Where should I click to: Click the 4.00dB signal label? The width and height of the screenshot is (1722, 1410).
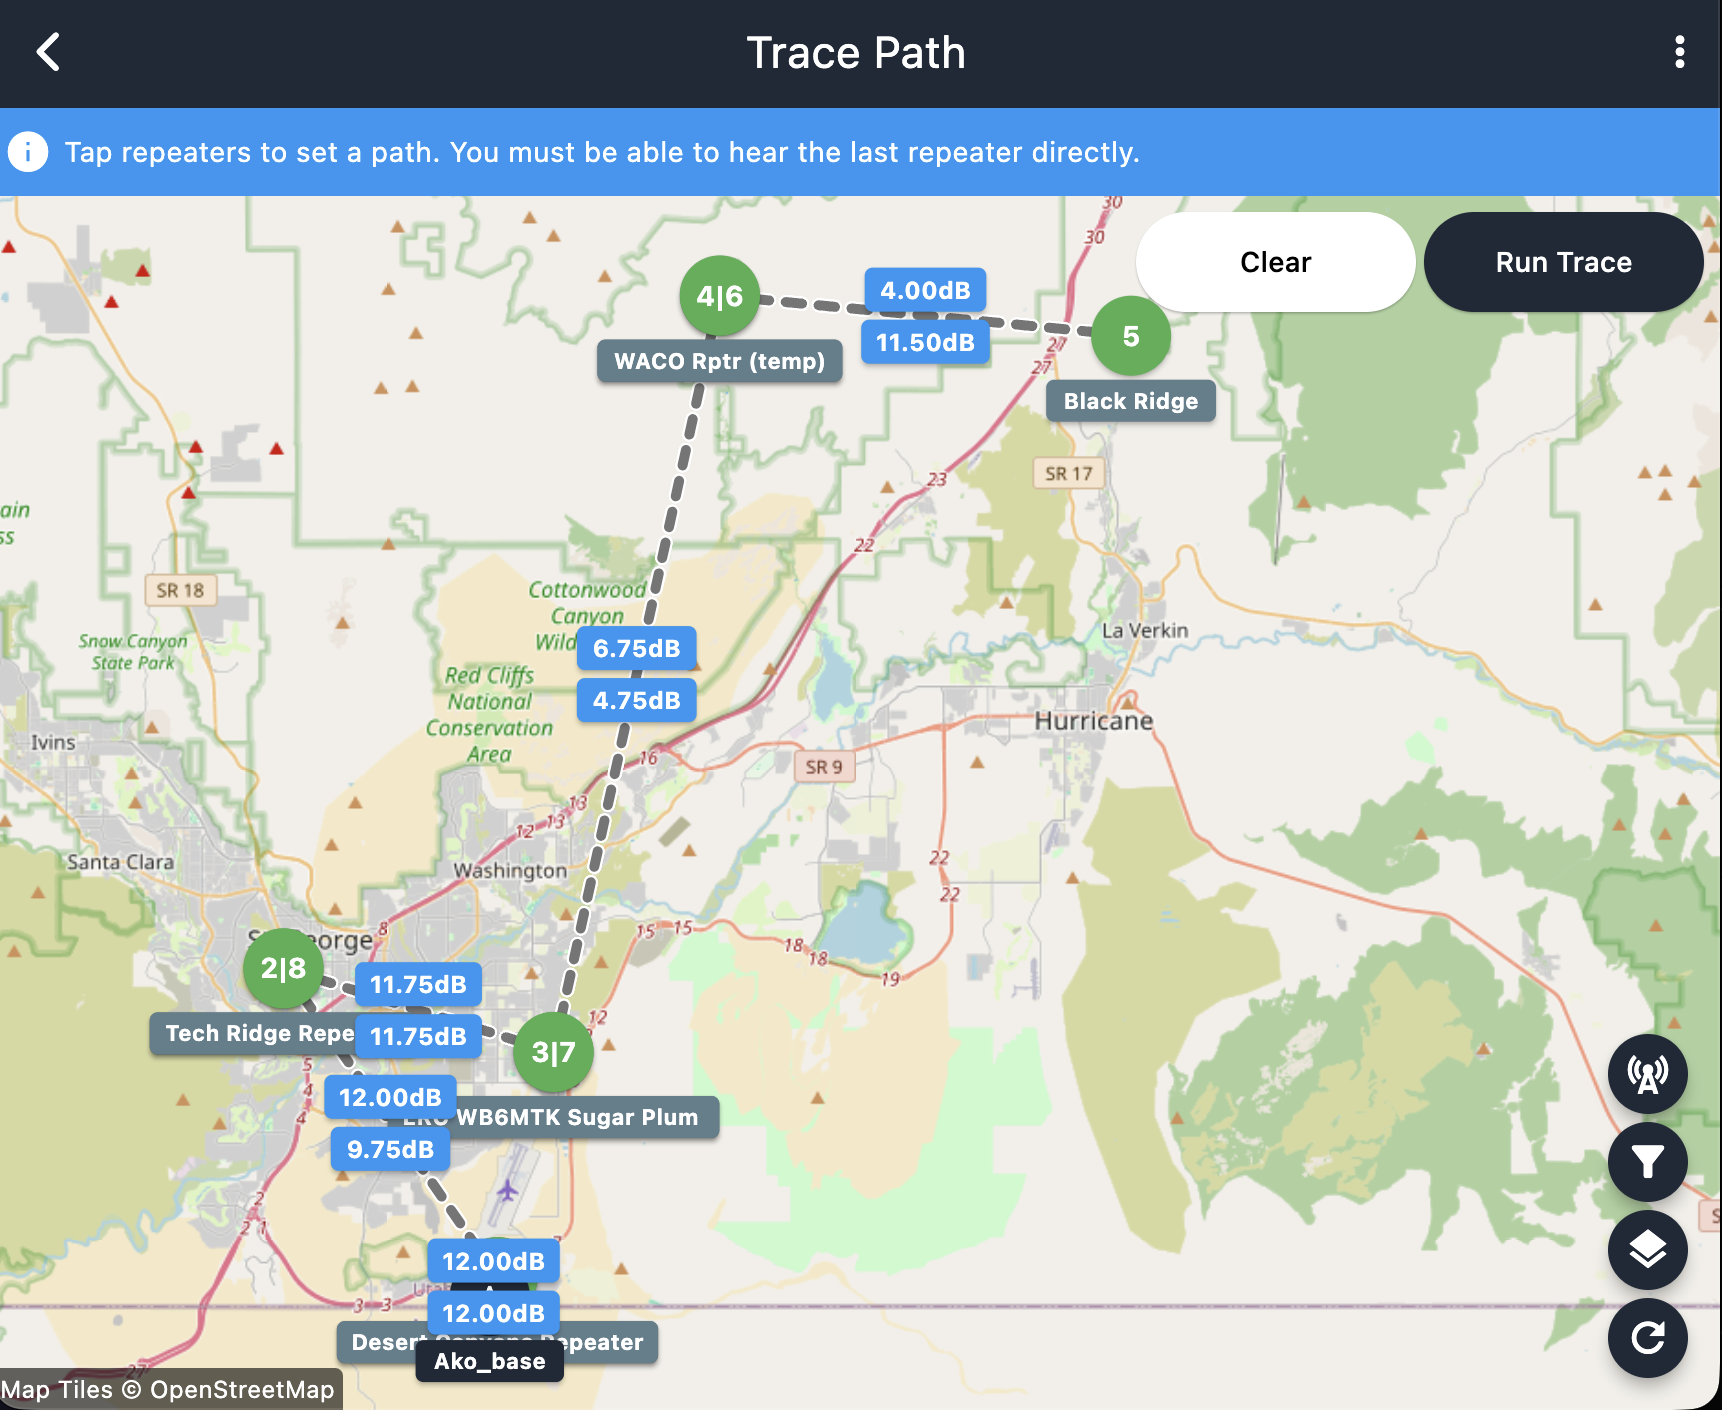(x=925, y=290)
